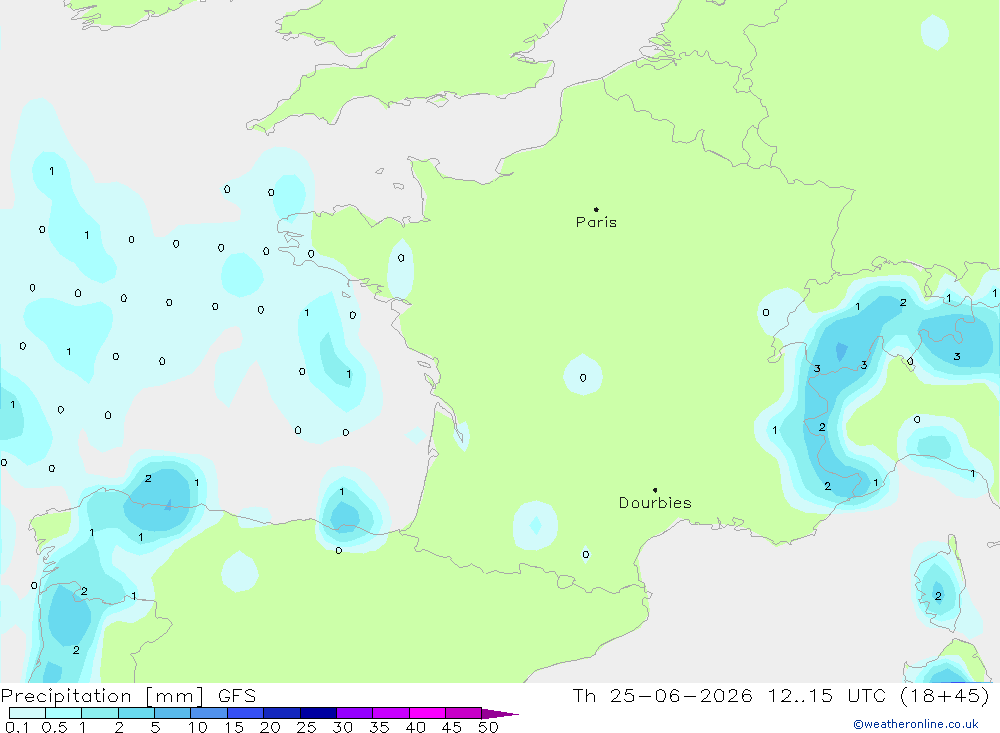The height and width of the screenshot is (733, 1000).
Task: Click the legend value '20'
Action: click(x=270, y=727)
